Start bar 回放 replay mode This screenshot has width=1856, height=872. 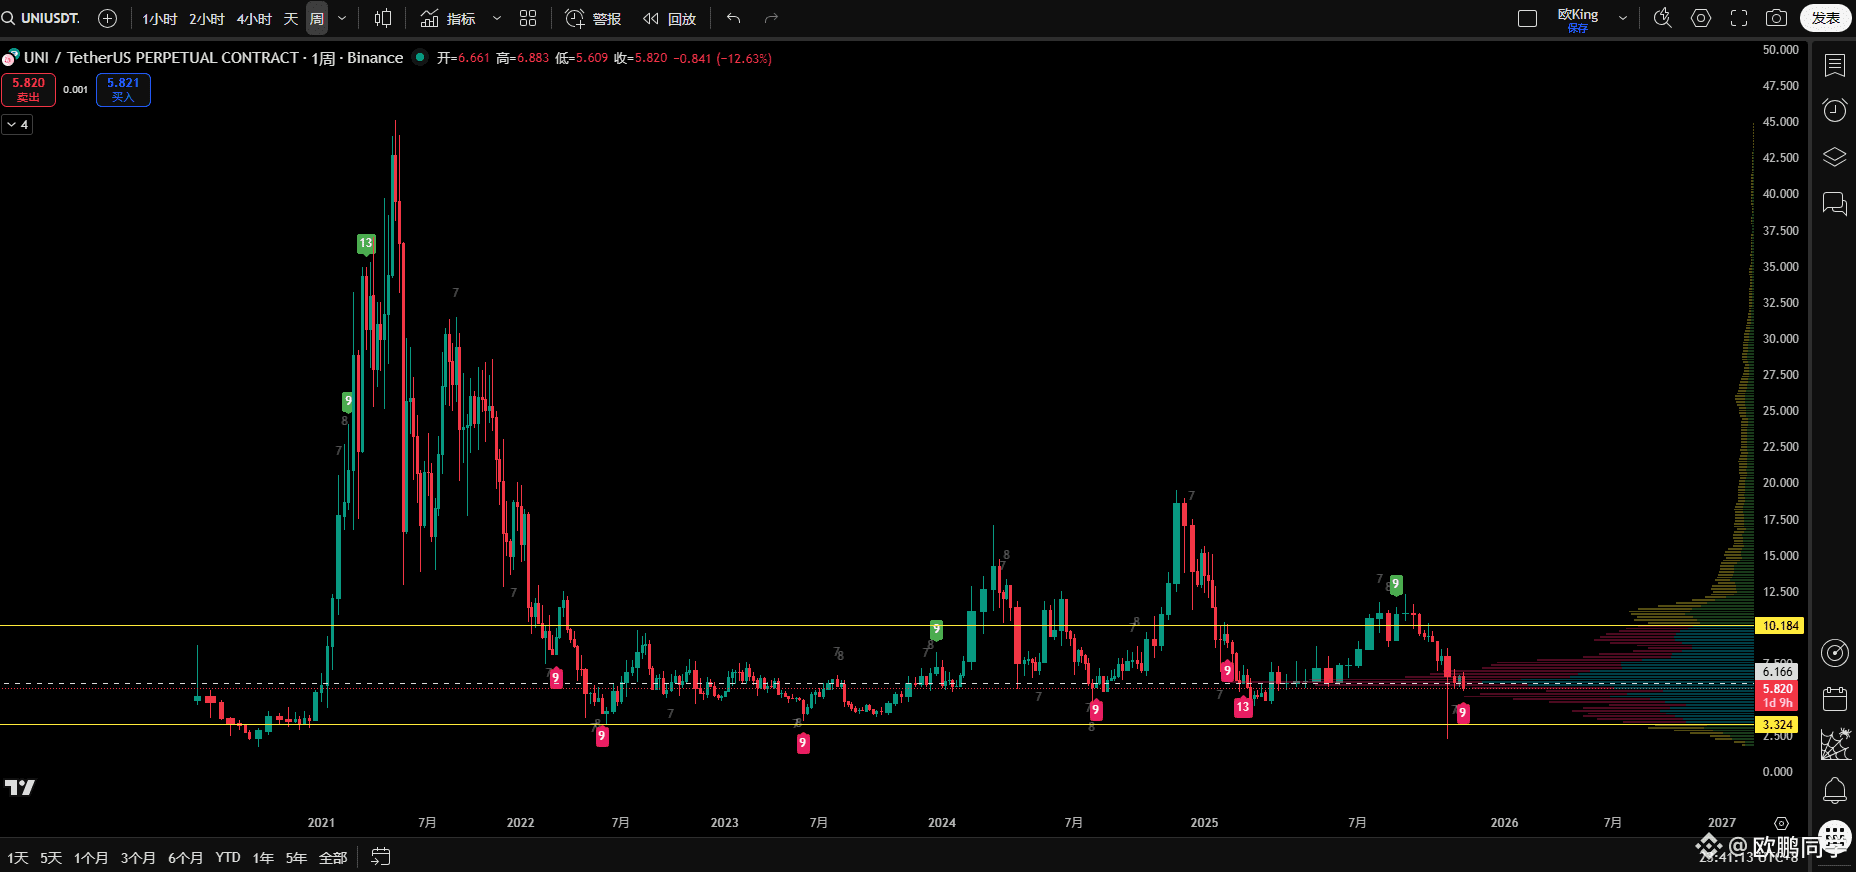tap(669, 18)
